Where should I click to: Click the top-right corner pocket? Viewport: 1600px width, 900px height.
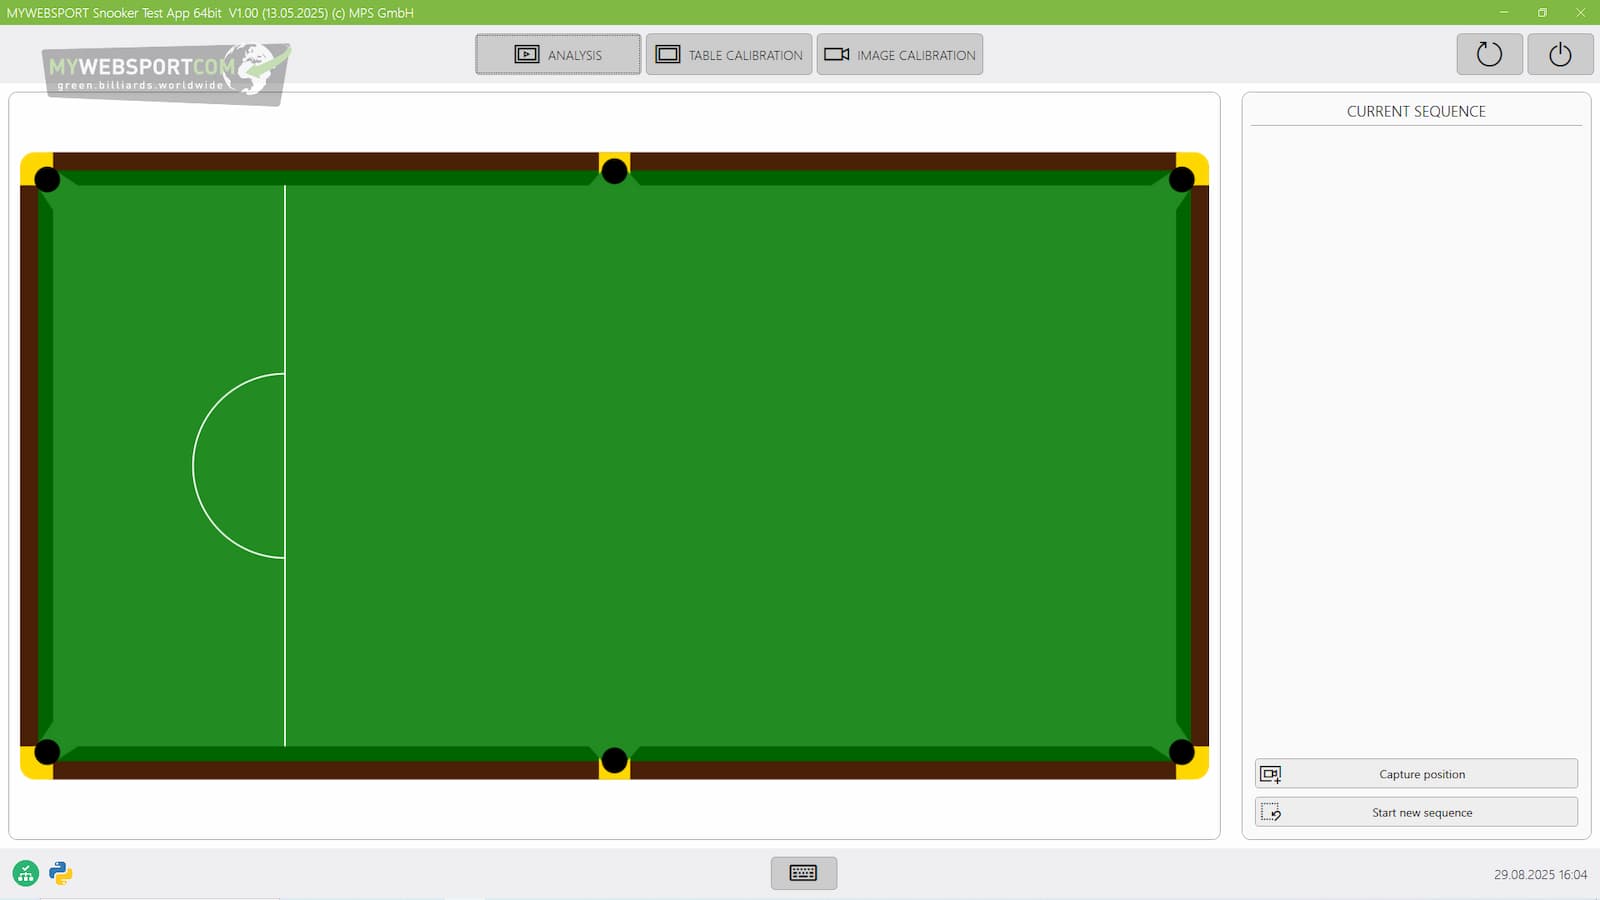[x=1181, y=179]
